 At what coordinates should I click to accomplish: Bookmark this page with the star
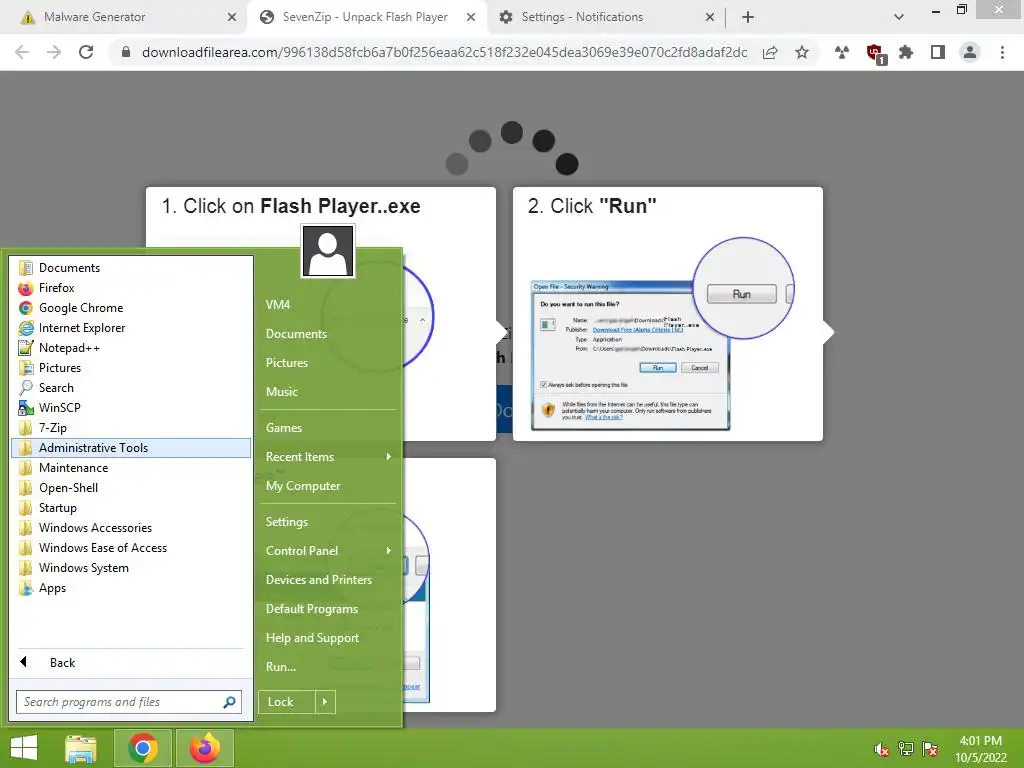click(802, 52)
